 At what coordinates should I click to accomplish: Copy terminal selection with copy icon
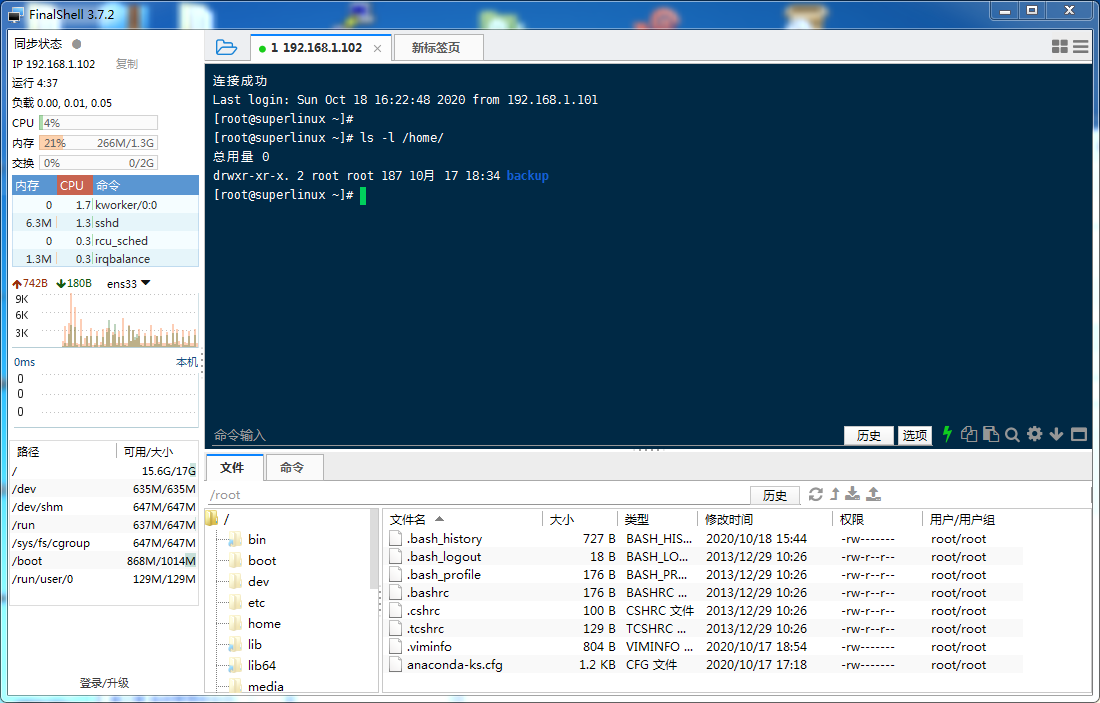969,434
